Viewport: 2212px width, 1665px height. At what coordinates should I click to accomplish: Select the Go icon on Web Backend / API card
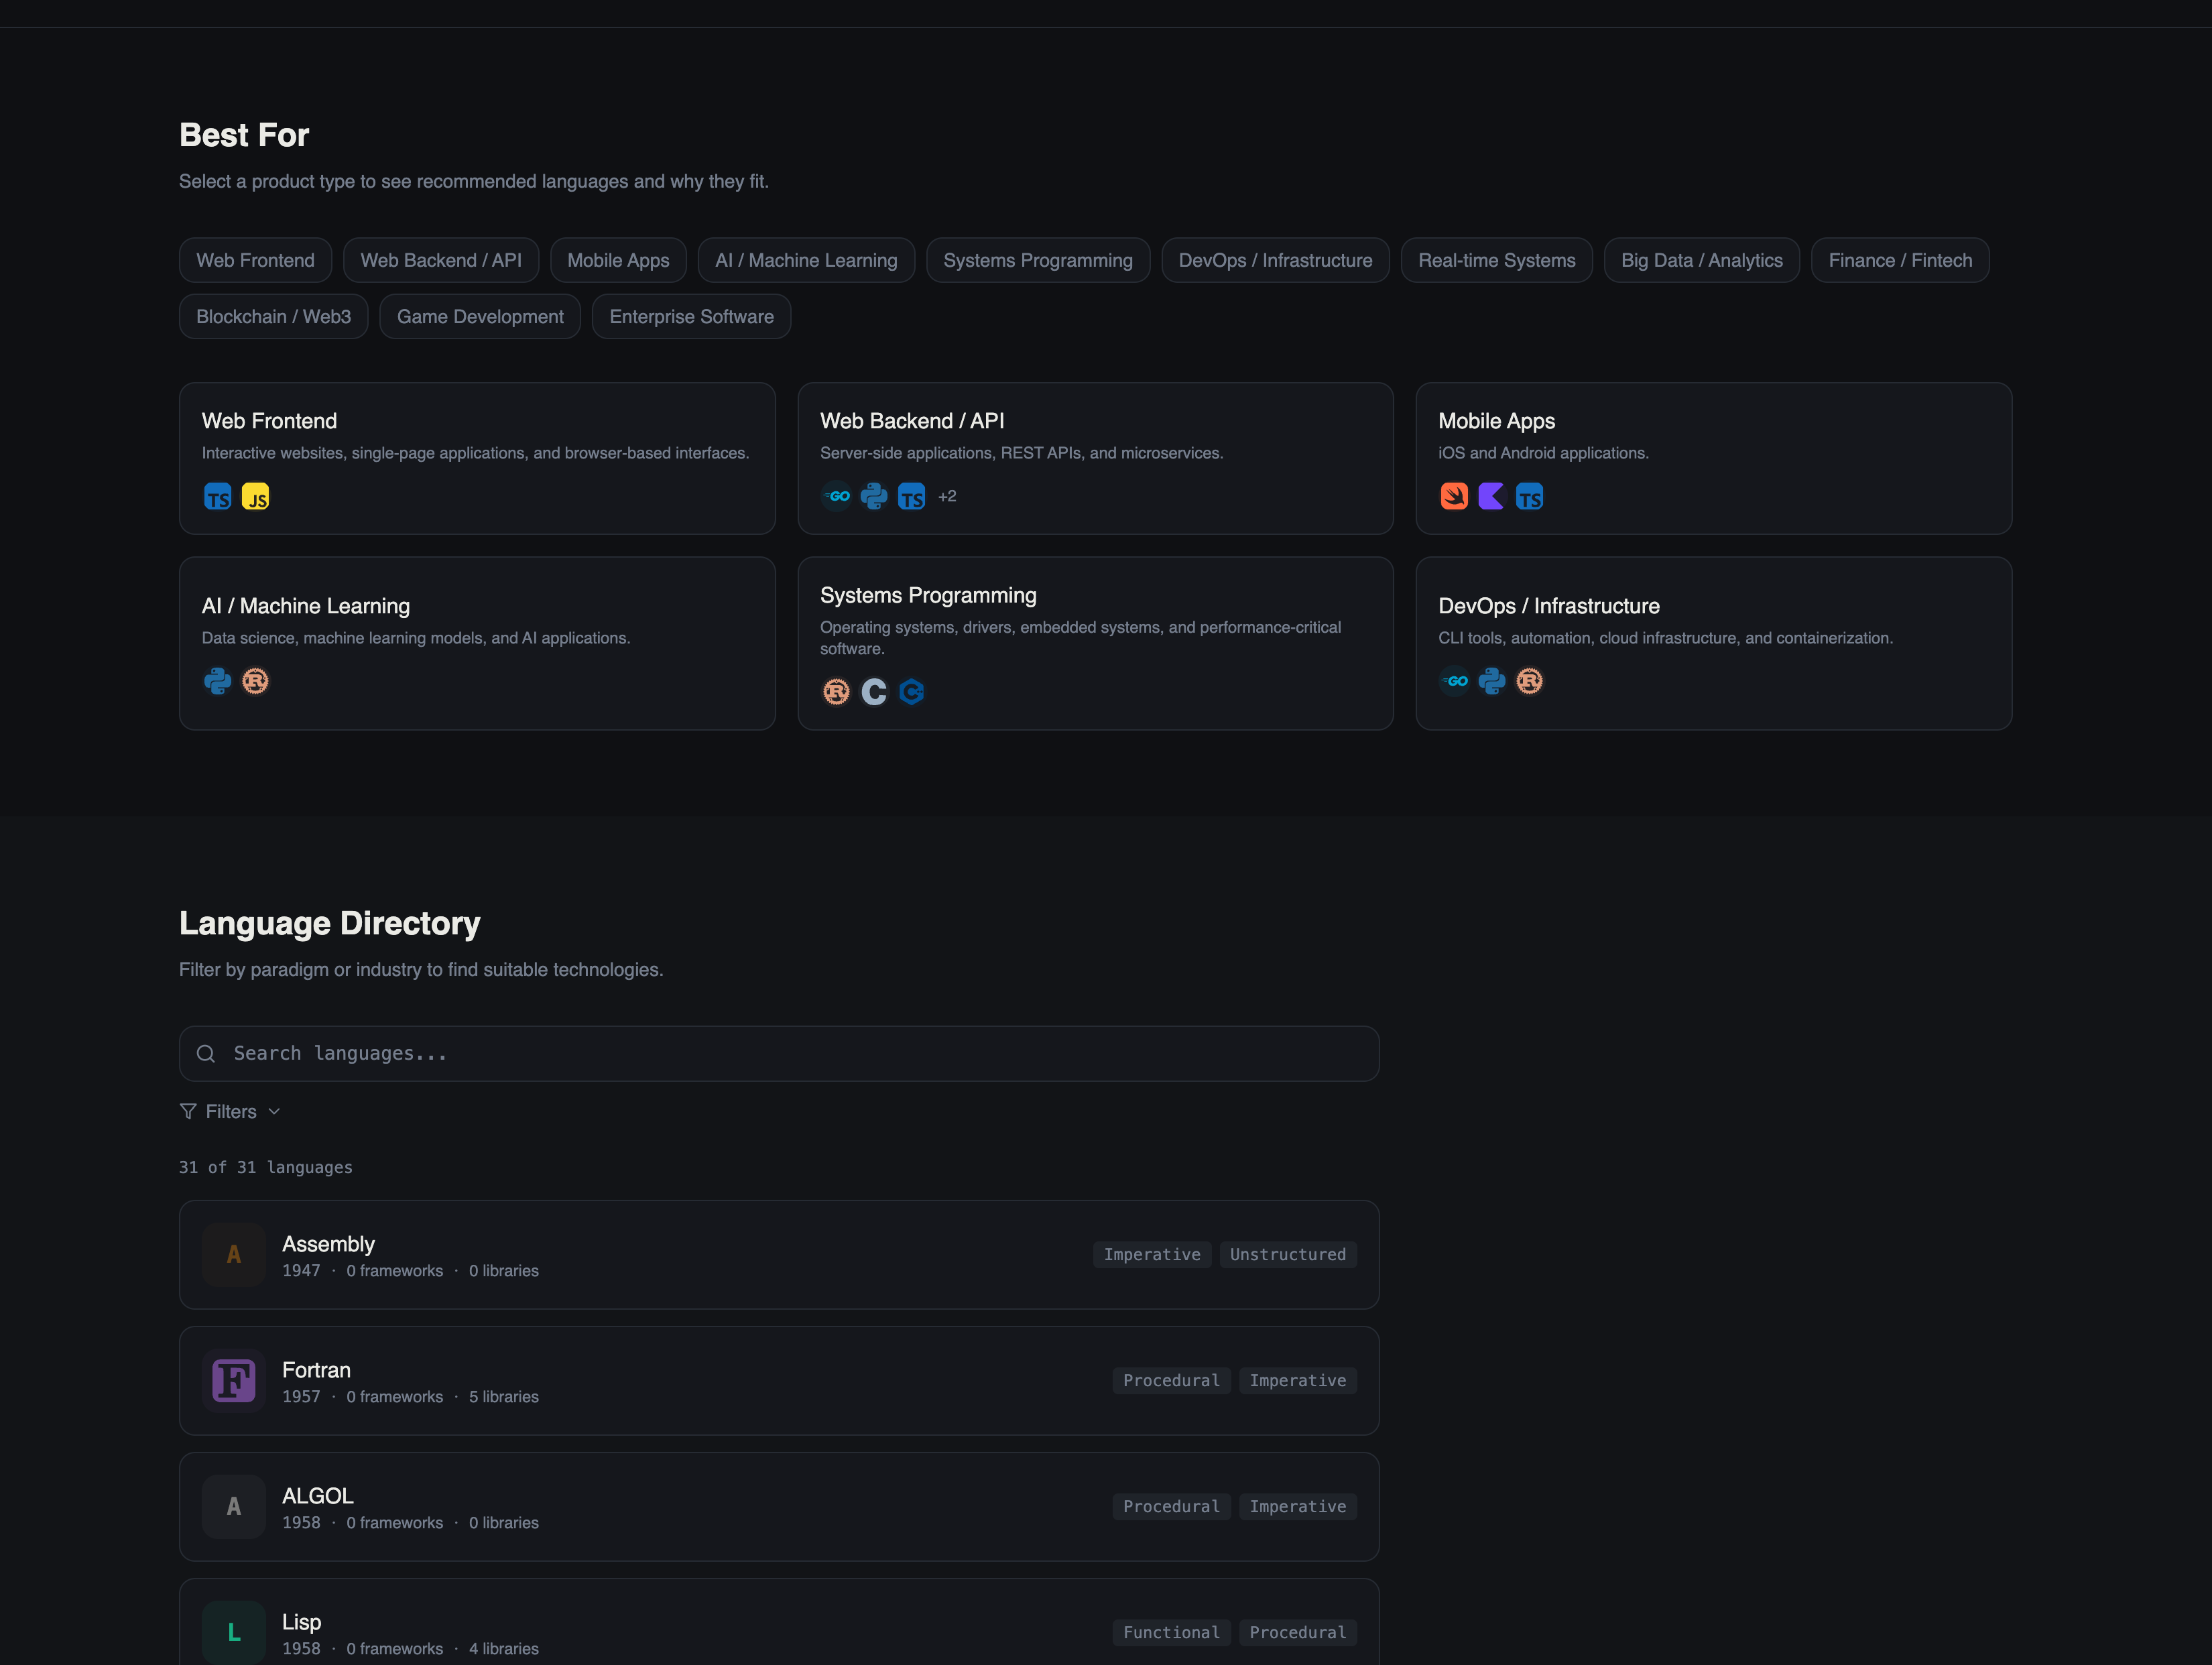tap(836, 496)
